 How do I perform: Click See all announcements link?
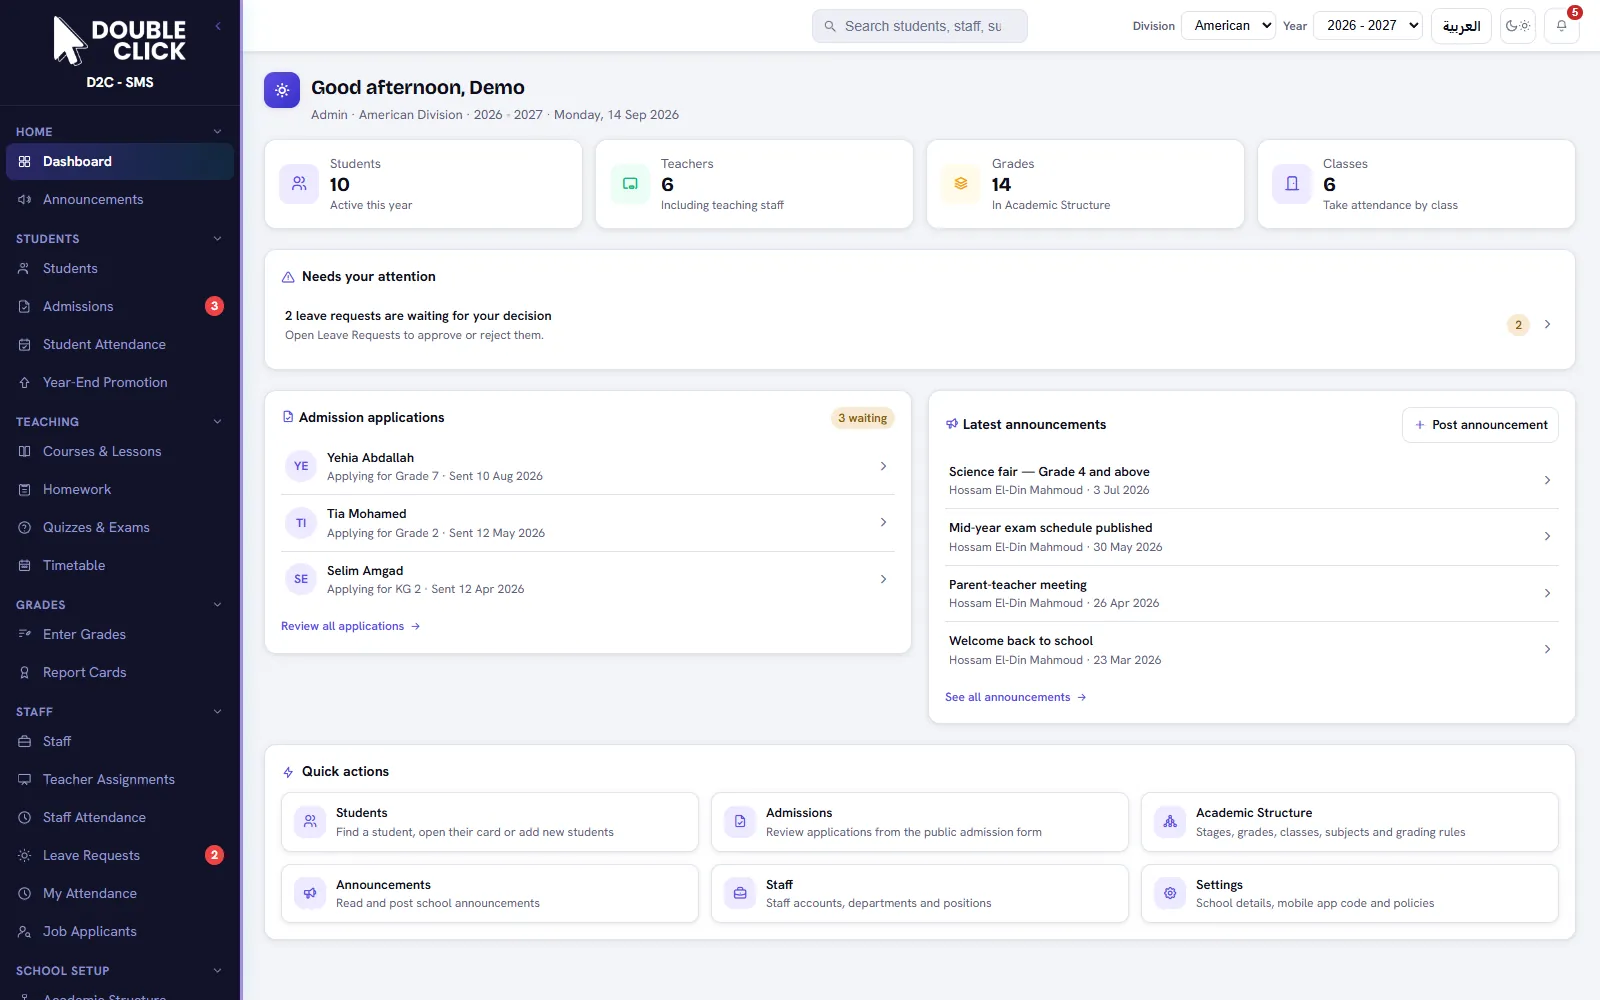coord(1015,697)
